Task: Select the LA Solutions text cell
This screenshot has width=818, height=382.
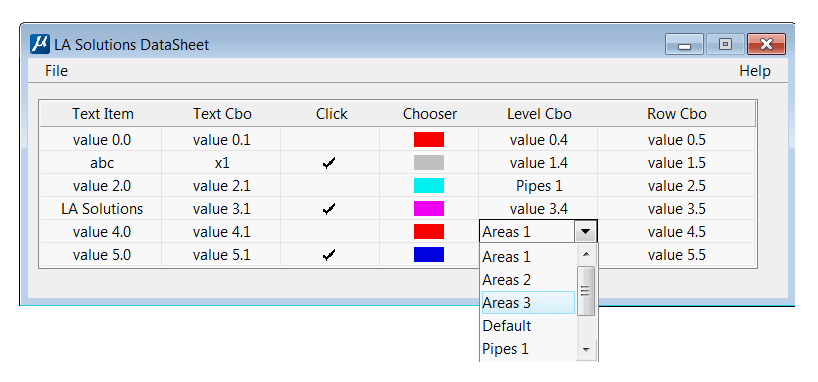Action: [102, 209]
